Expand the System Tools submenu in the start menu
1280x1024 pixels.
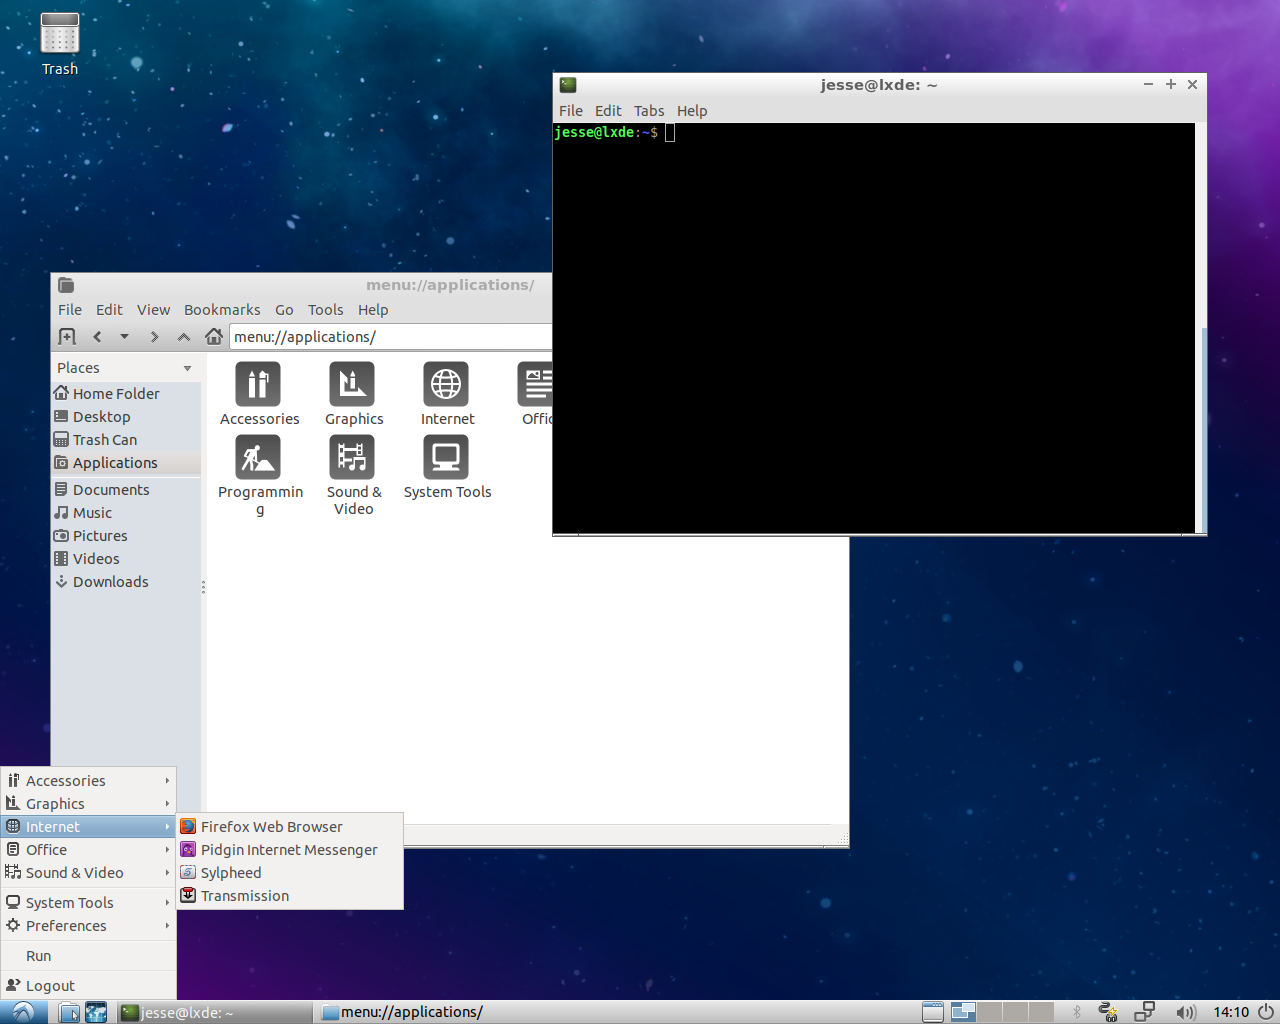[89, 903]
